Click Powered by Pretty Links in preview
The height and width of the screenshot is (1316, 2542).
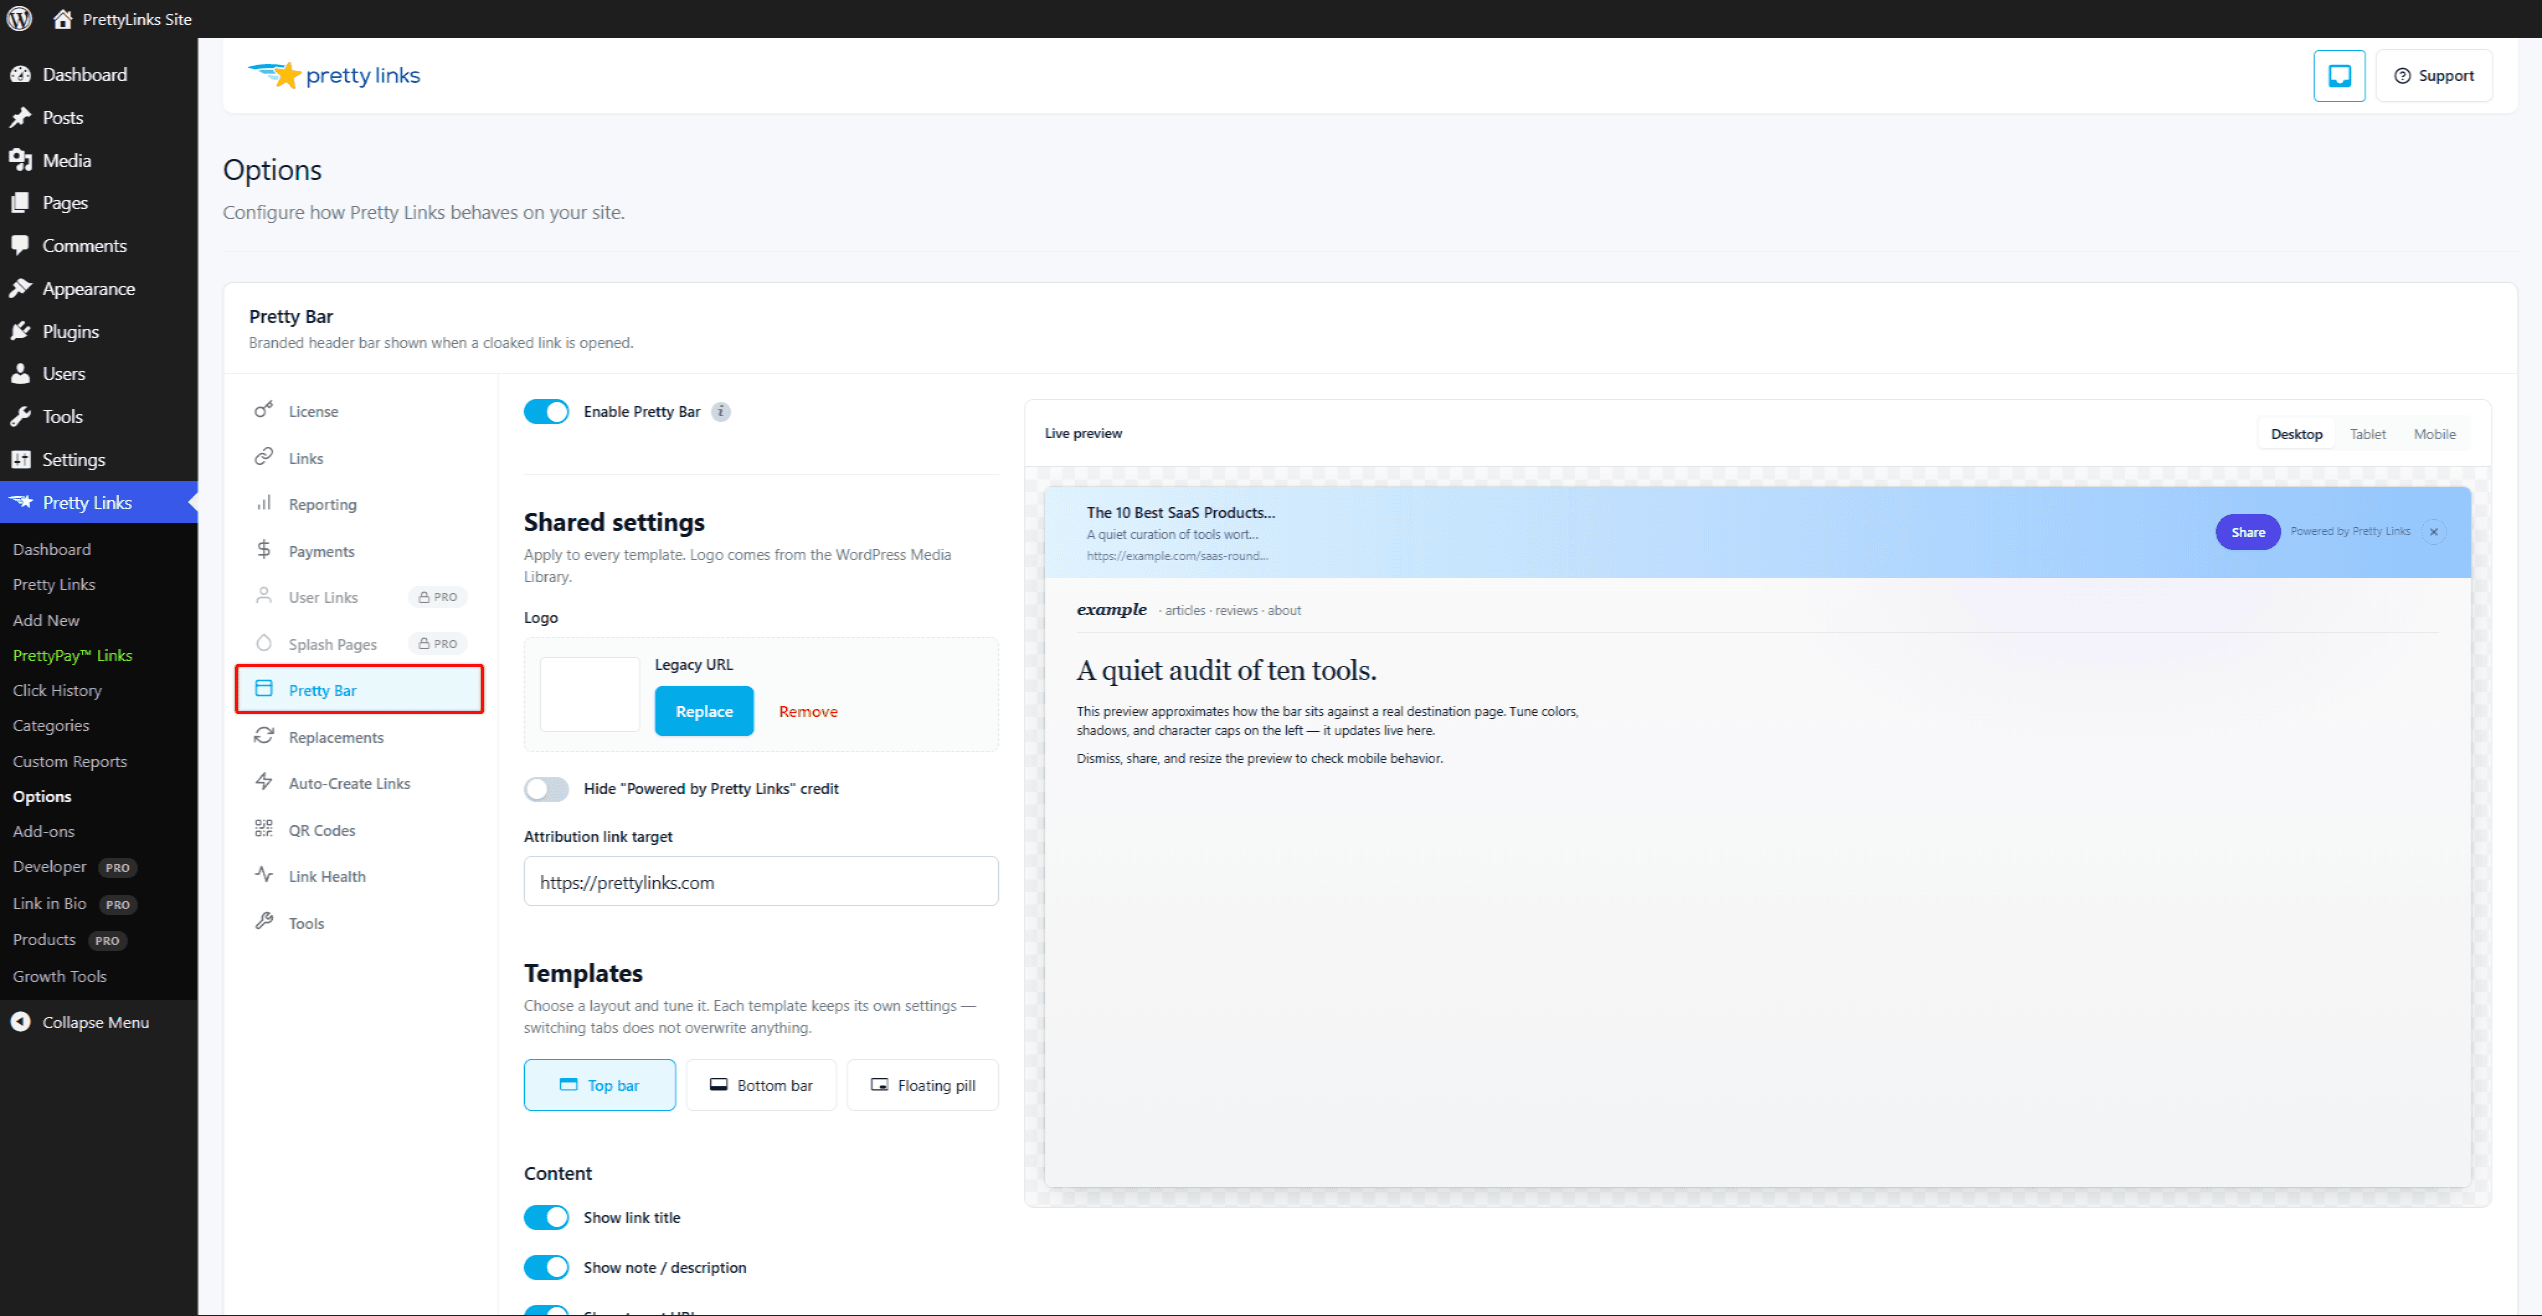click(2350, 531)
